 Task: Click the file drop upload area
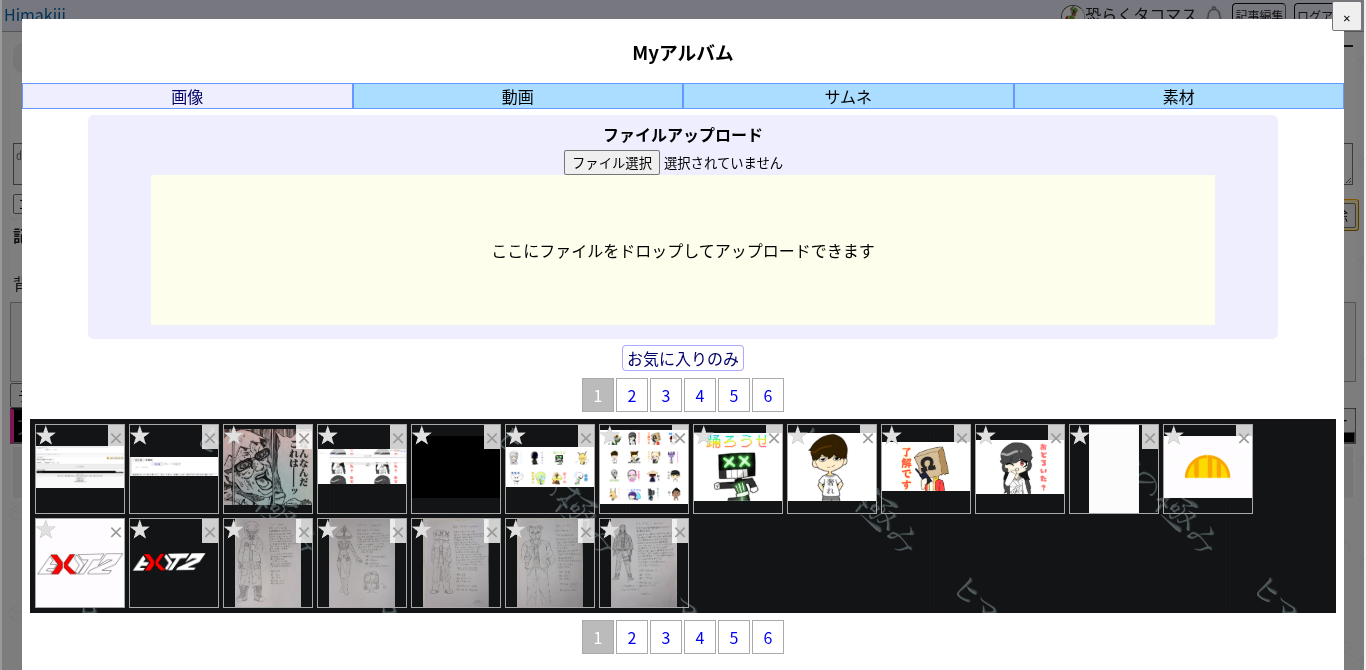click(683, 250)
